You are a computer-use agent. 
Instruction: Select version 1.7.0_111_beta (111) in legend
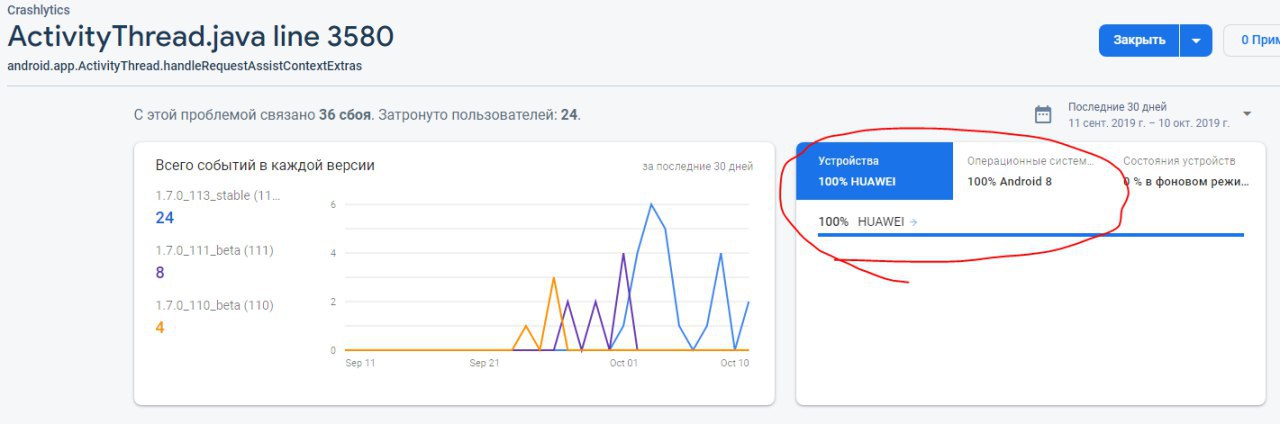coord(214,250)
